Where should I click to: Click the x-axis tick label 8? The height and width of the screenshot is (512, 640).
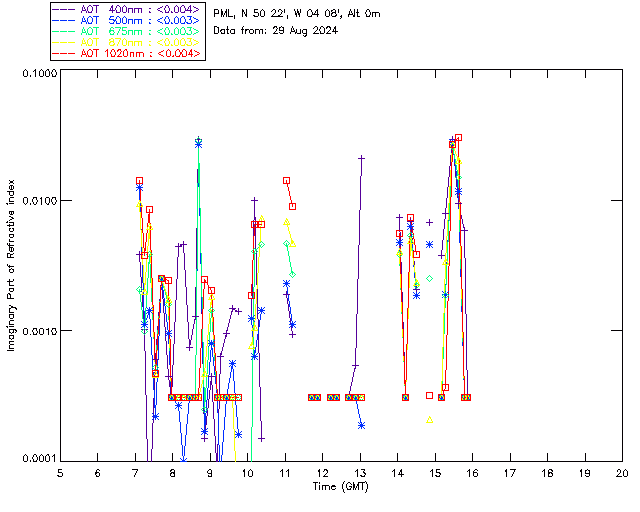click(173, 473)
